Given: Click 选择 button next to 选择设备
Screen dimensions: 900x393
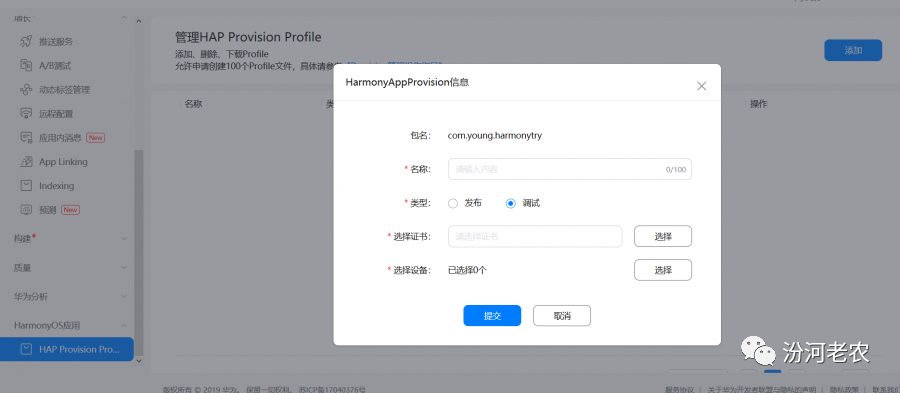Looking at the screenshot, I should (x=663, y=270).
